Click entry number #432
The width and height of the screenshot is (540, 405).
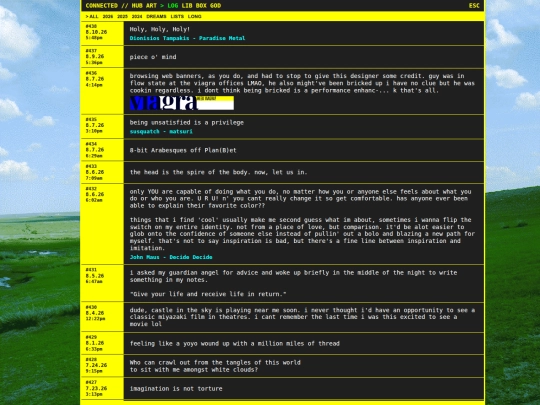91,189
